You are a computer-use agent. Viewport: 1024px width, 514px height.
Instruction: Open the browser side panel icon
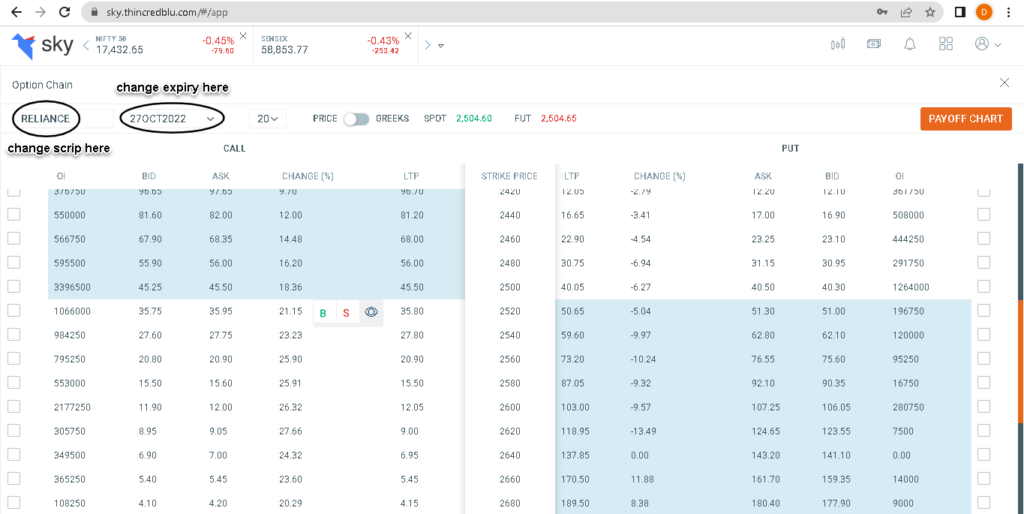coord(959,12)
